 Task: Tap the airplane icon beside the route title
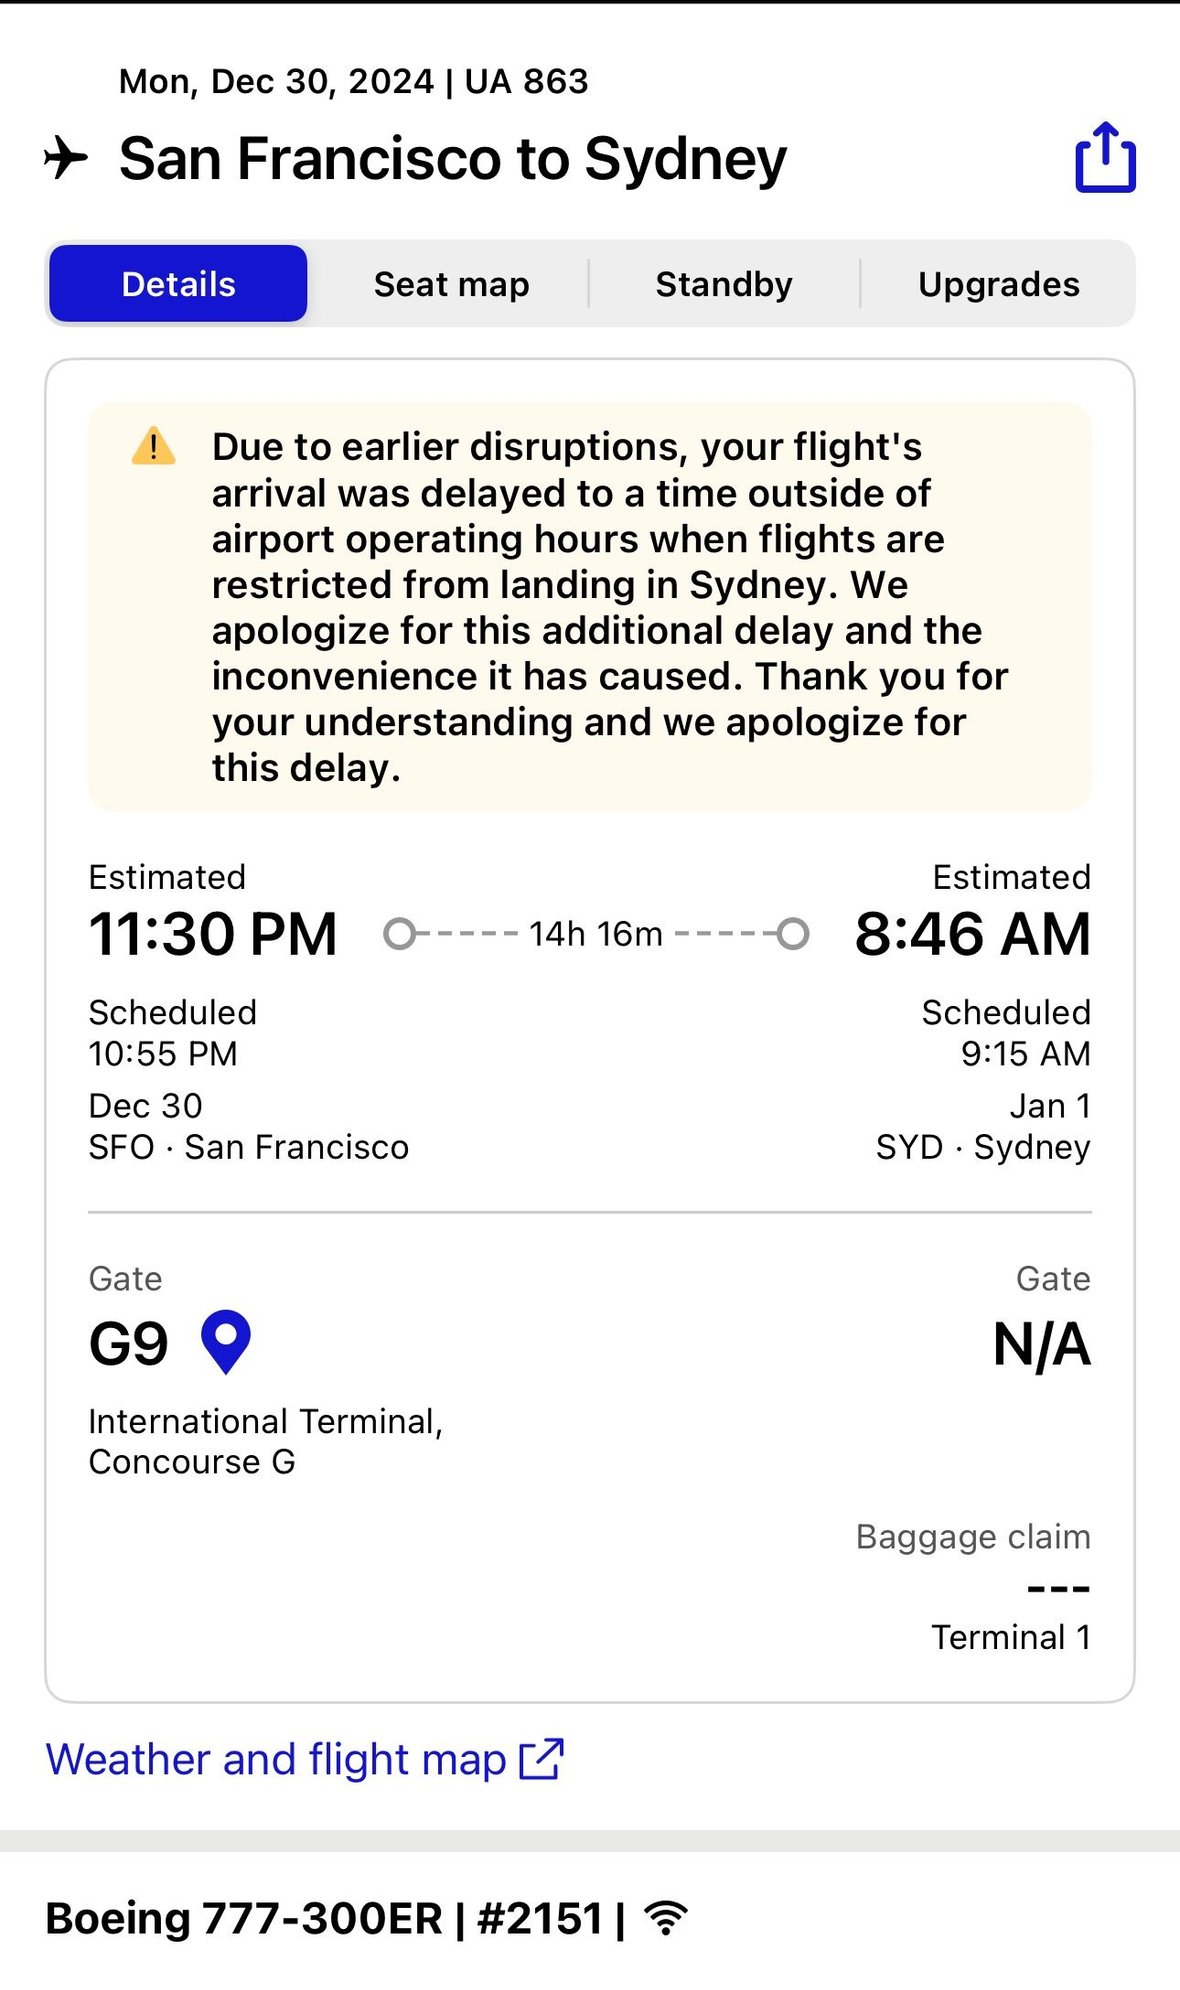(66, 158)
